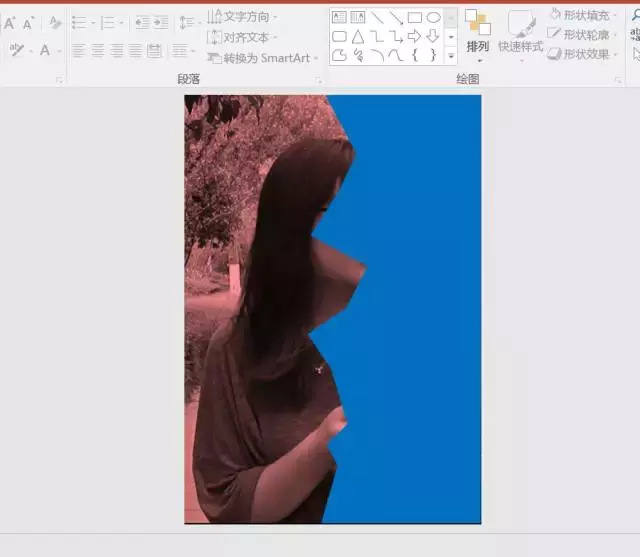The width and height of the screenshot is (640, 557).
Task: Click the slide with the blue cutout
Action: [x=333, y=309]
